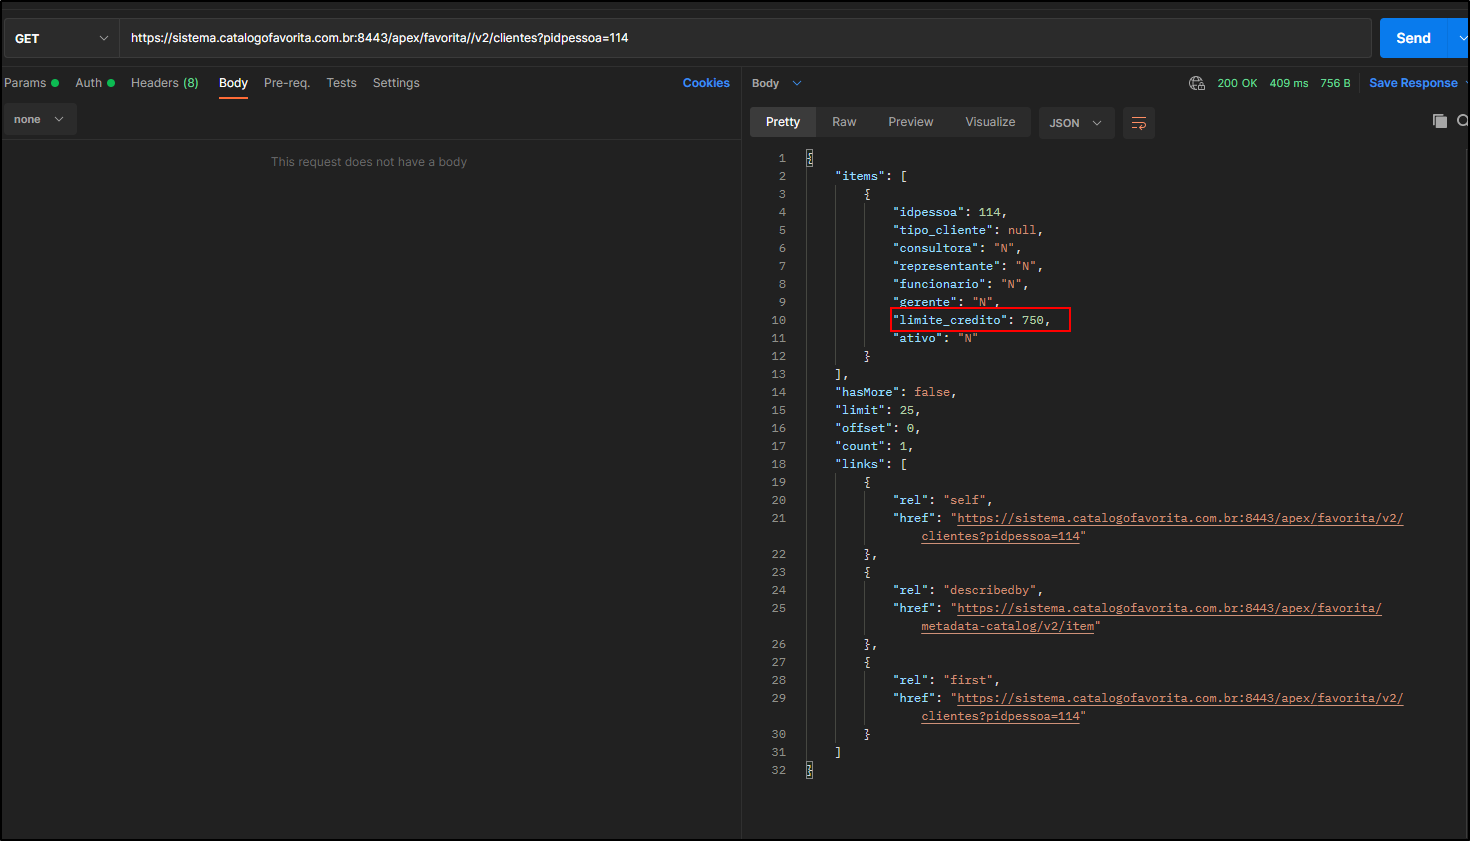This screenshot has width=1470, height=841.
Task: Open the GET method dropdown
Action: [x=61, y=38]
